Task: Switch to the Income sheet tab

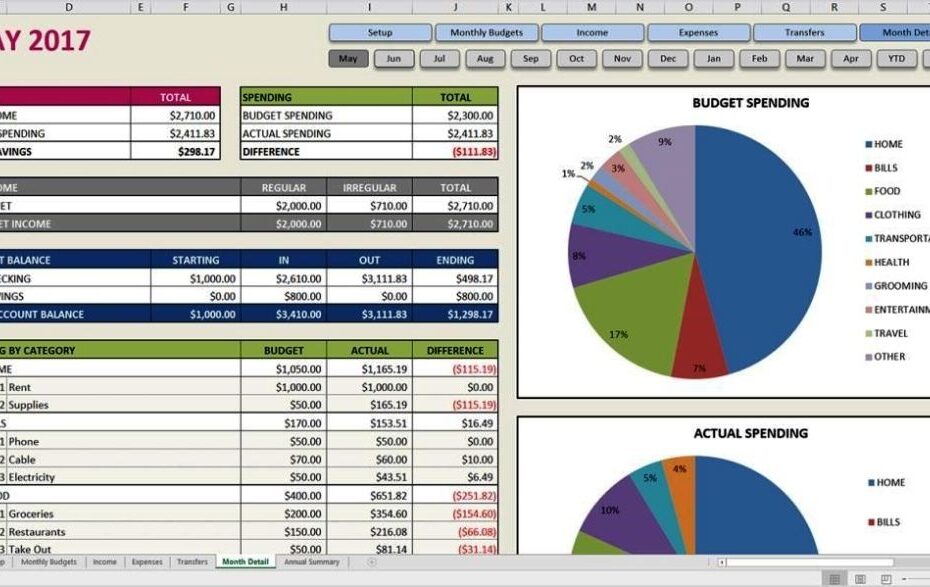Action: point(102,562)
